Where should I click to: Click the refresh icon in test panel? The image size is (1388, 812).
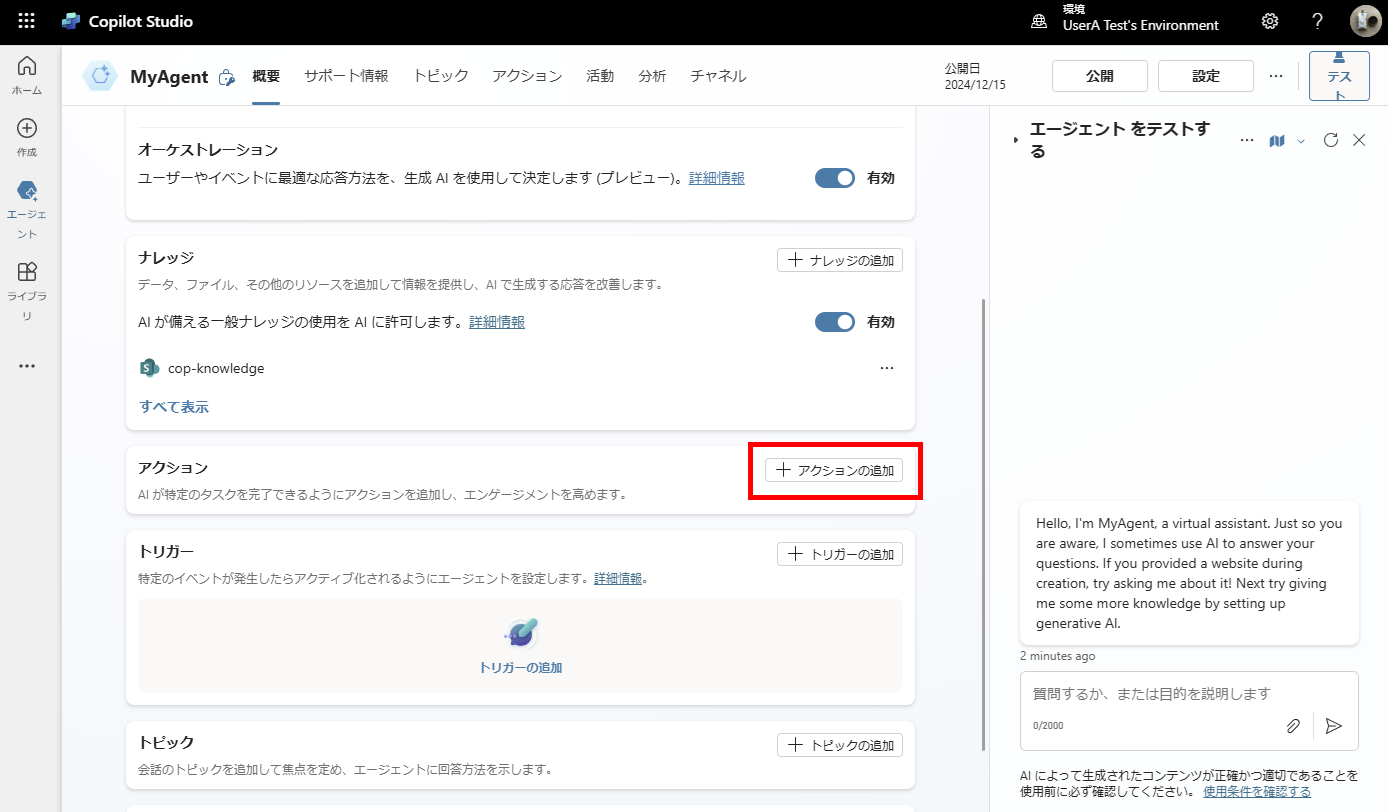click(x=1330, y=140)
